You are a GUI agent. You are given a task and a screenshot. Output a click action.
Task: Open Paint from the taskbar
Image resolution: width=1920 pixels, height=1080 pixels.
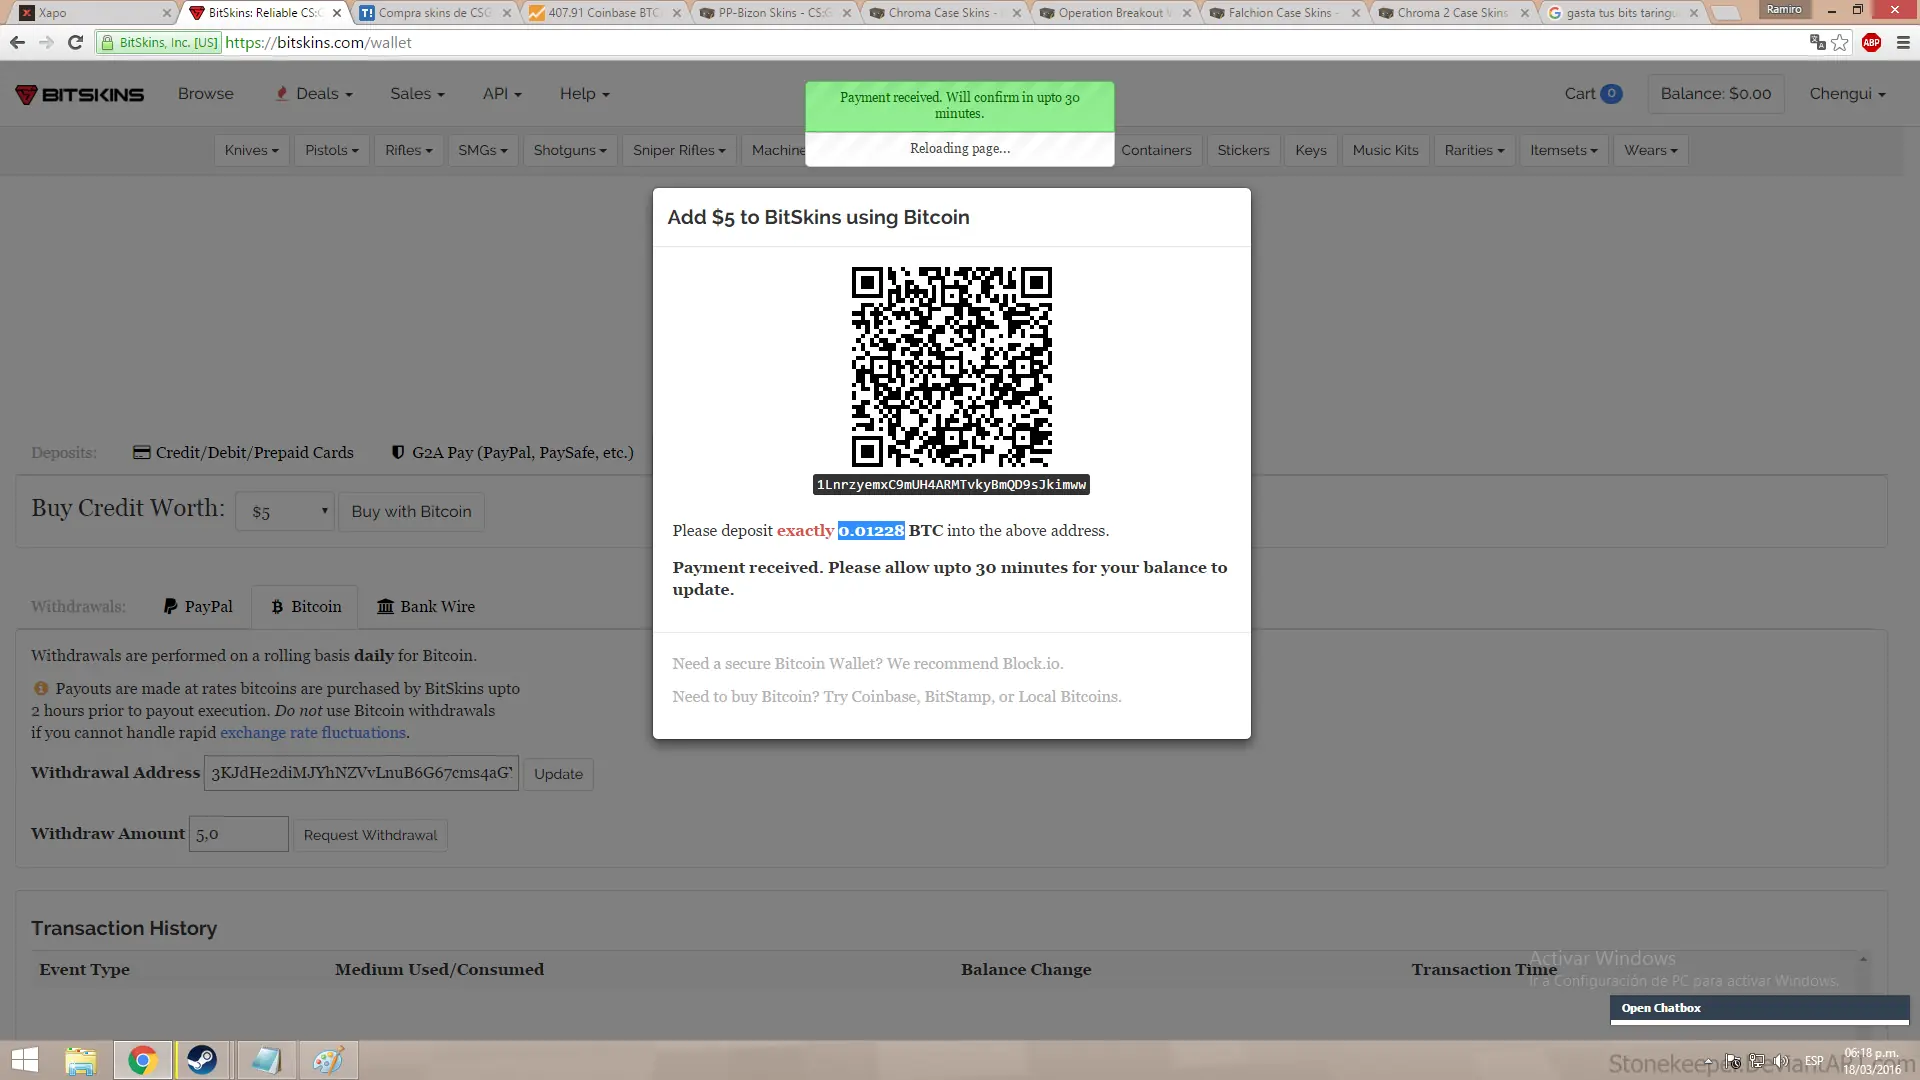(x=328, y=1060)
